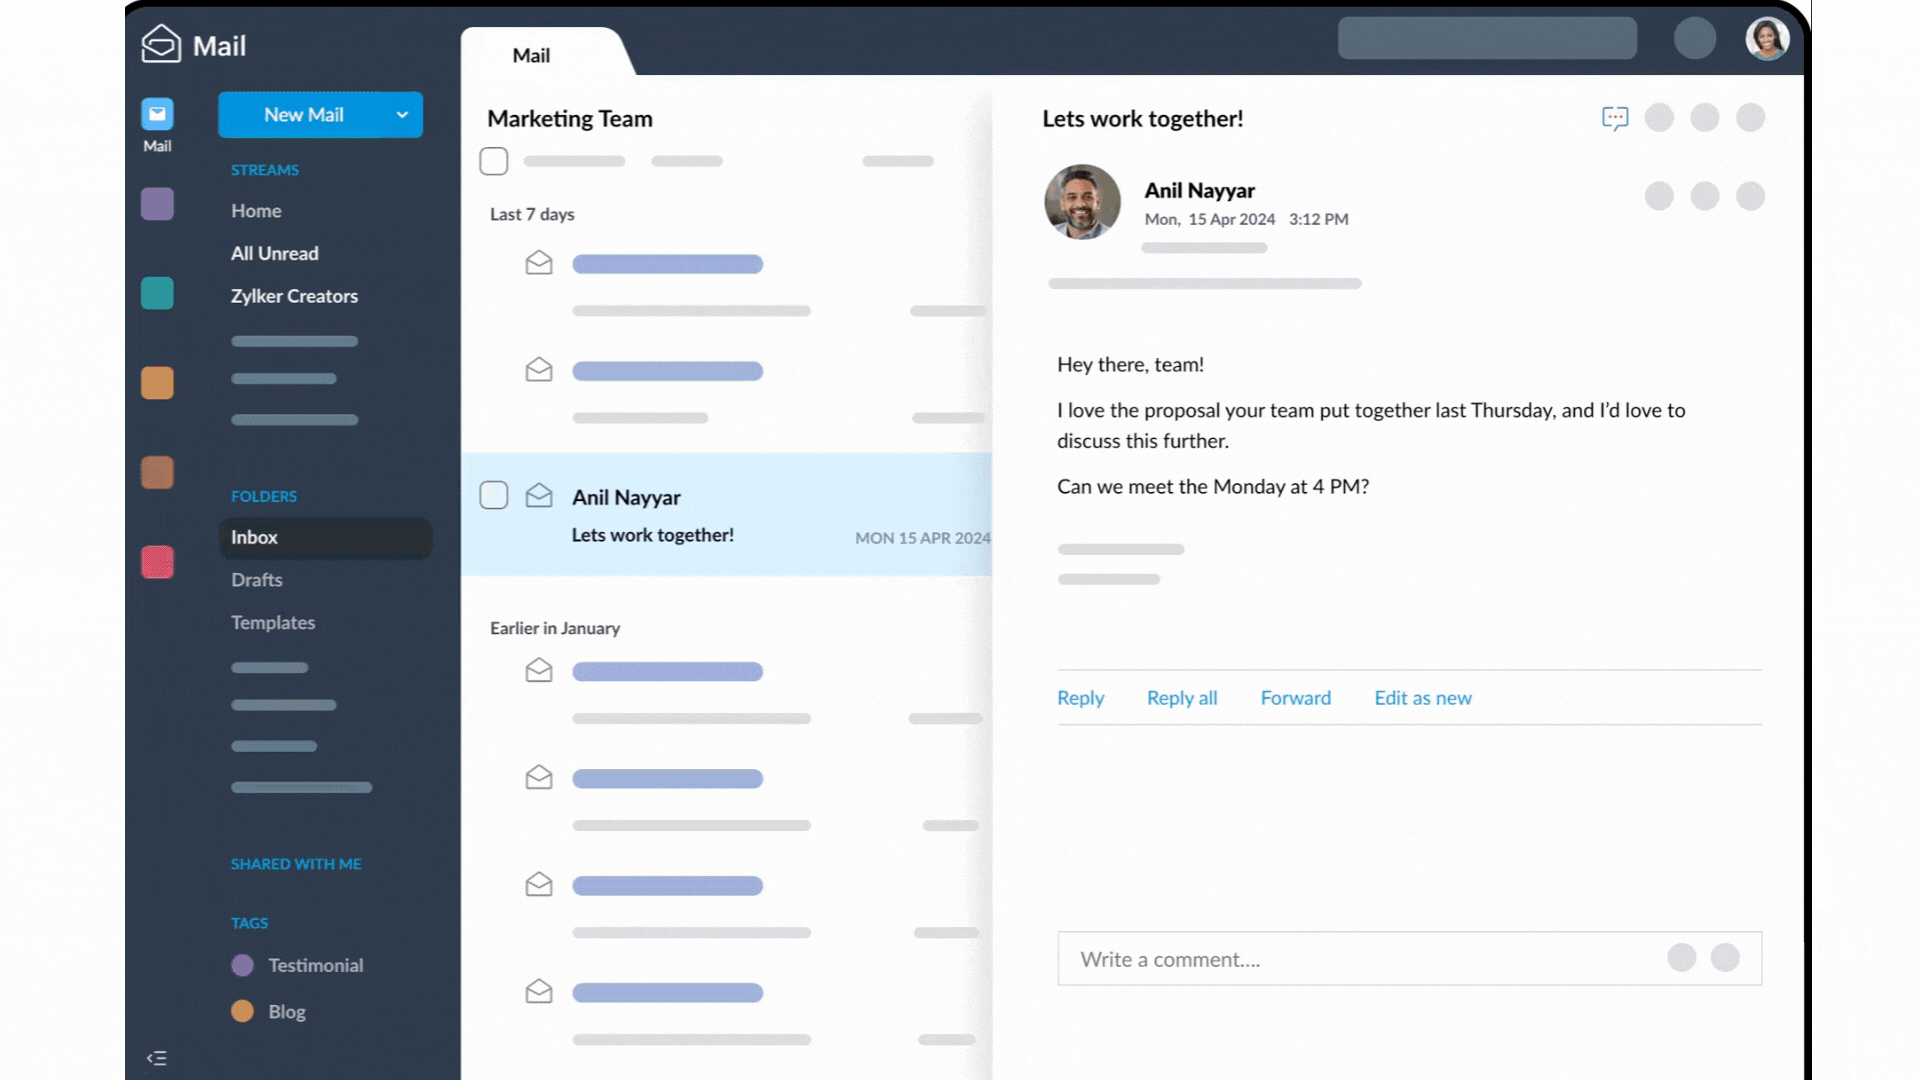Click the envelope icon beside Anil Nayyar email

[539, 496]
